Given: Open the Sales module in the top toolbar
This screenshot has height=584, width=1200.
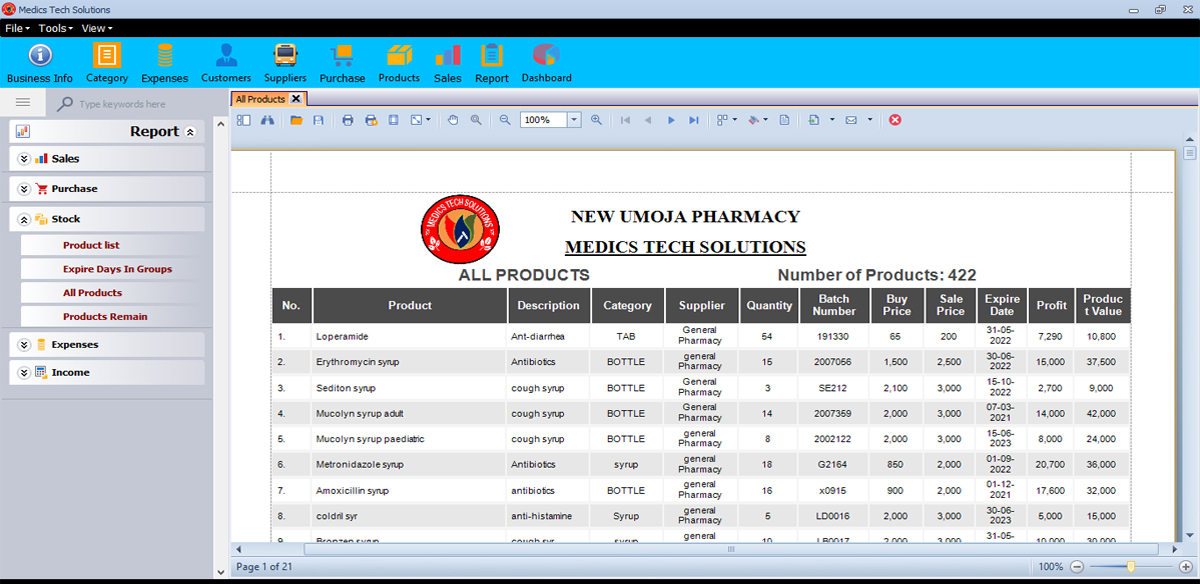Looking at the screenshot, I should [x=448, y=63].
